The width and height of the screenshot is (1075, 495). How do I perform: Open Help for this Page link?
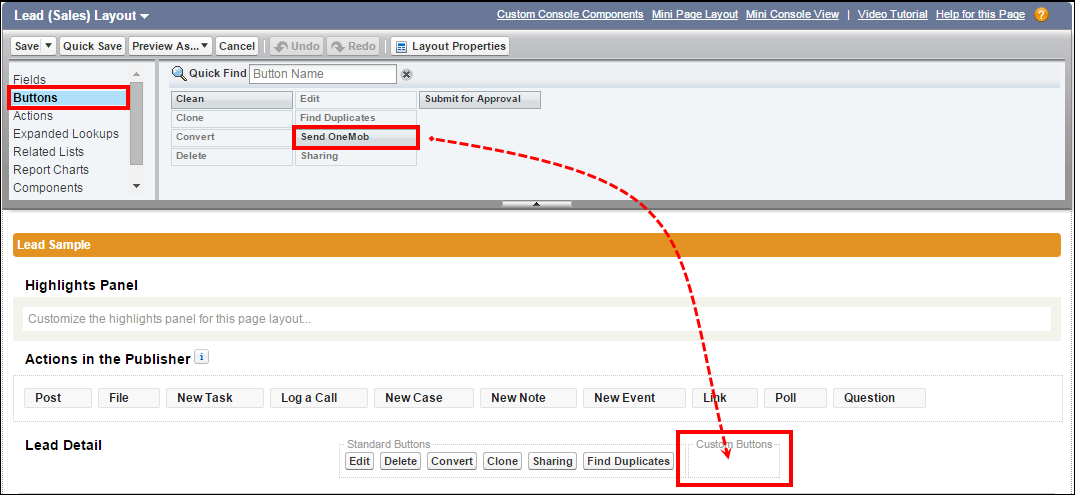point(980,14)
